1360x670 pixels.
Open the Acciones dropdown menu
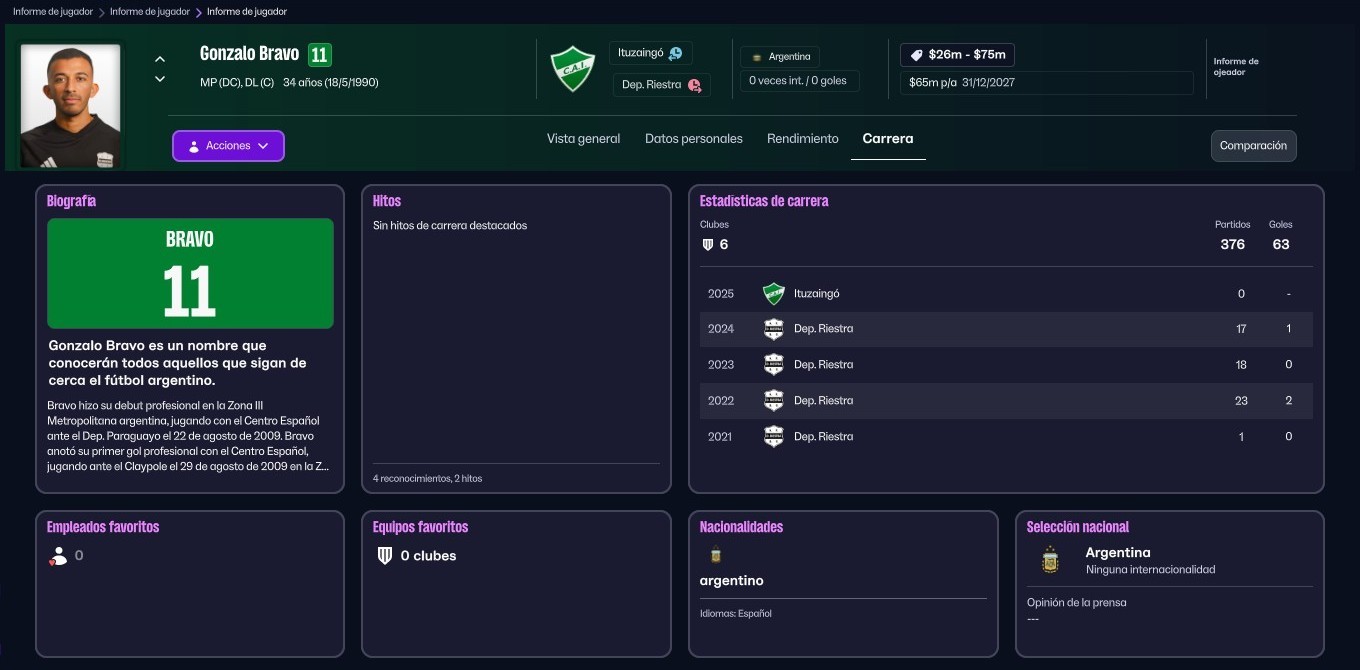pyautogui.click(x=228, y=146)
